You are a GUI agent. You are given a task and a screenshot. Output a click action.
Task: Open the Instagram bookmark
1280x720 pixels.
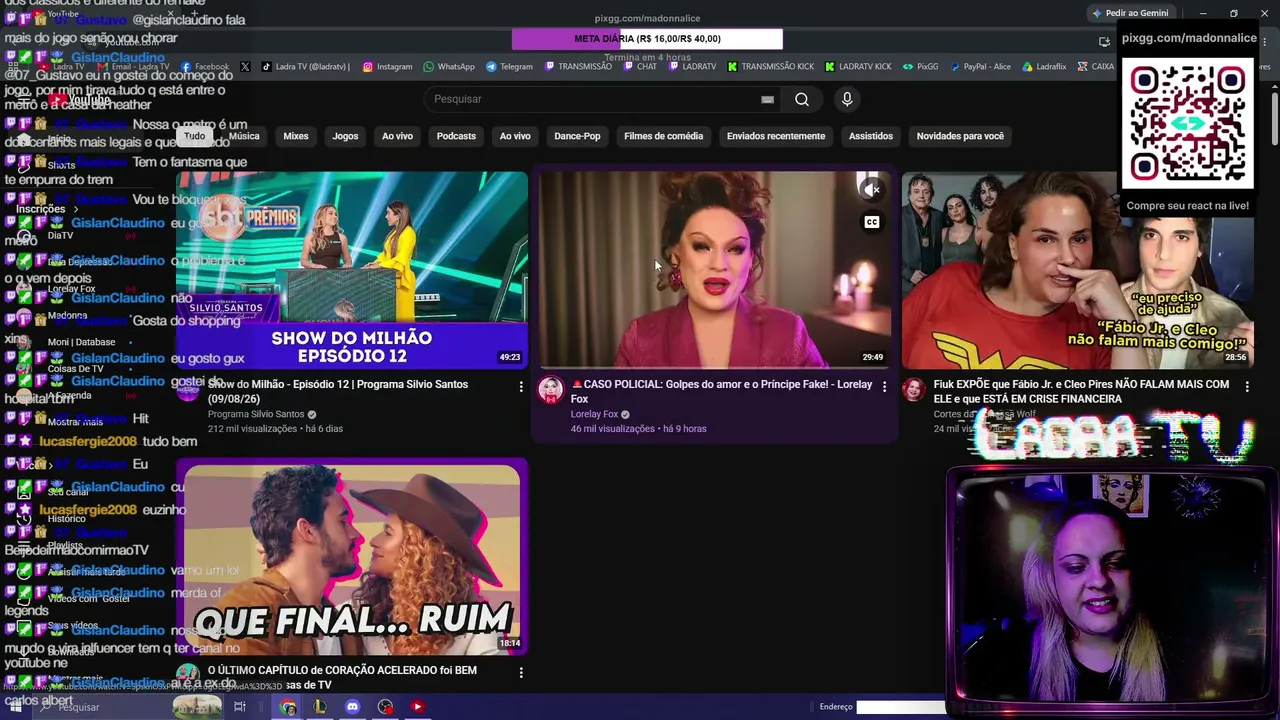(387, 67)
